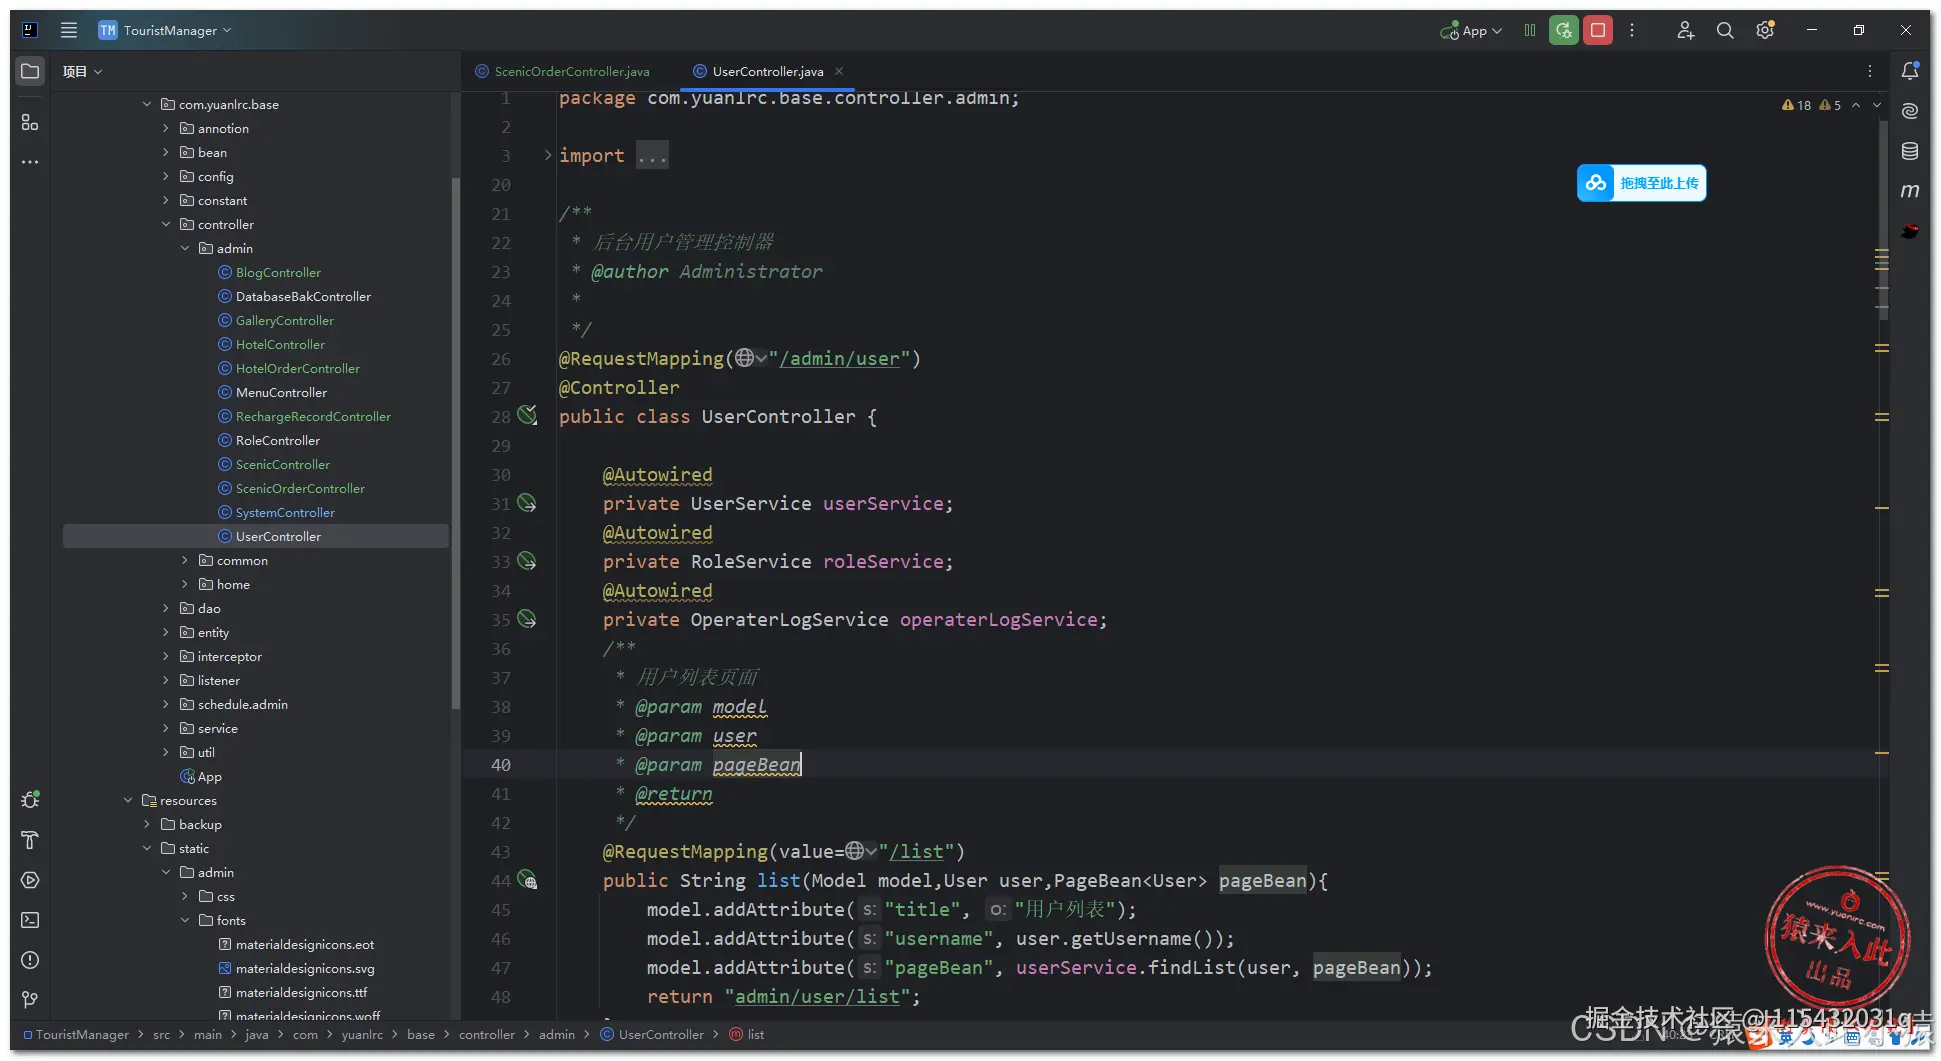Open the project view selector dropdown
This screenshot has width=1941, height=1061.
pyautogui.click(x=82, y=71)
